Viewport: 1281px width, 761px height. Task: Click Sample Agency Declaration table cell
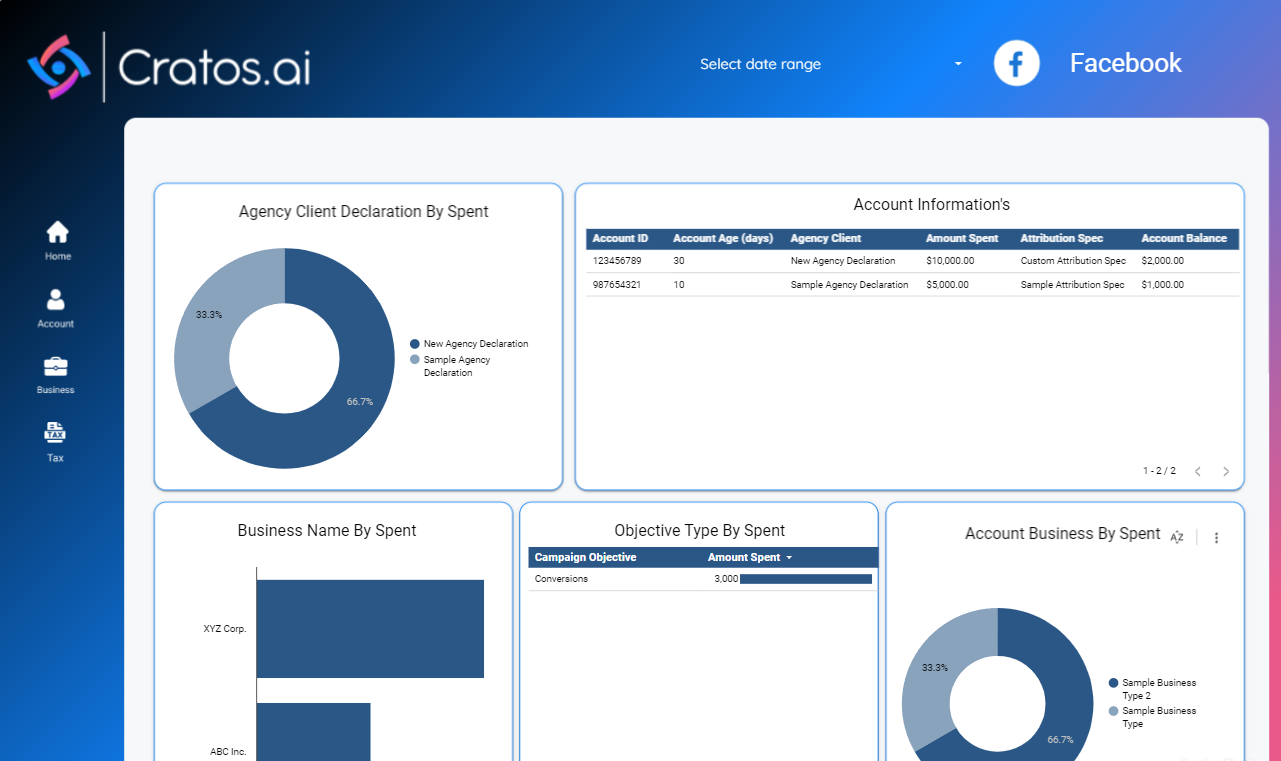tap(849, 285)
